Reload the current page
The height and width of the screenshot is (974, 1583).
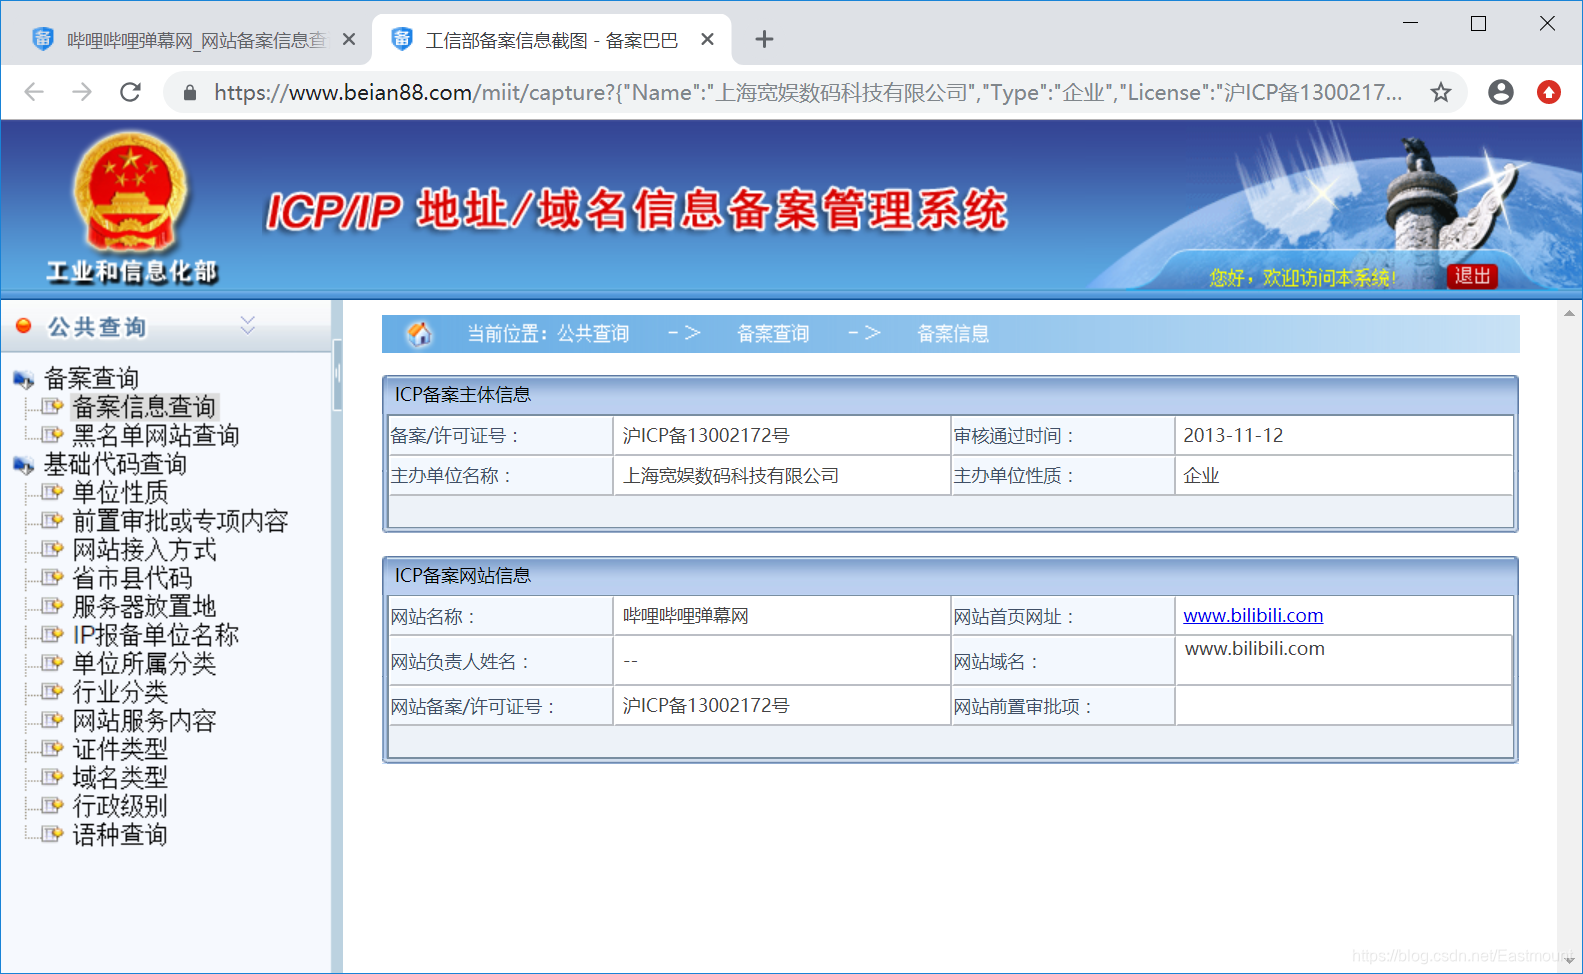[x=130, y=92]
